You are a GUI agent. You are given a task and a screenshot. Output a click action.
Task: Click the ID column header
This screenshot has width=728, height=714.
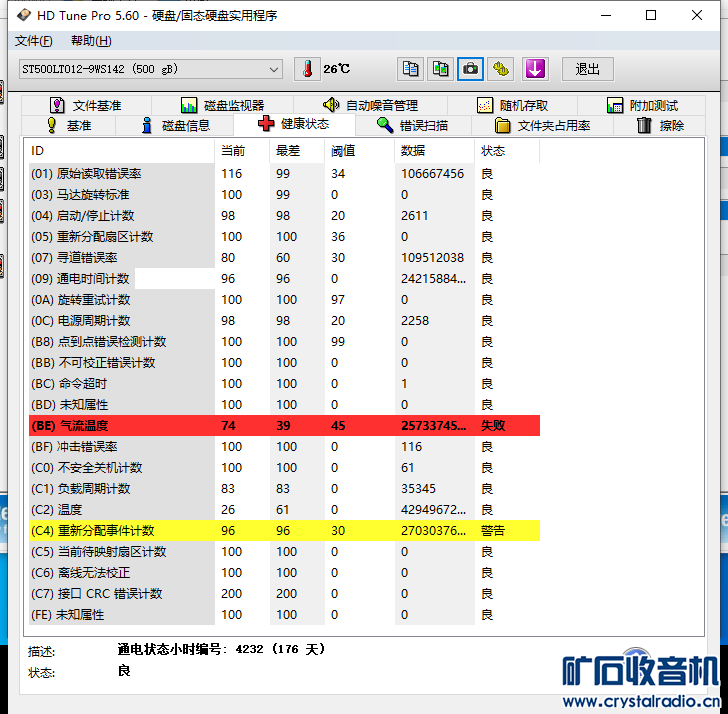pos(121,151)
